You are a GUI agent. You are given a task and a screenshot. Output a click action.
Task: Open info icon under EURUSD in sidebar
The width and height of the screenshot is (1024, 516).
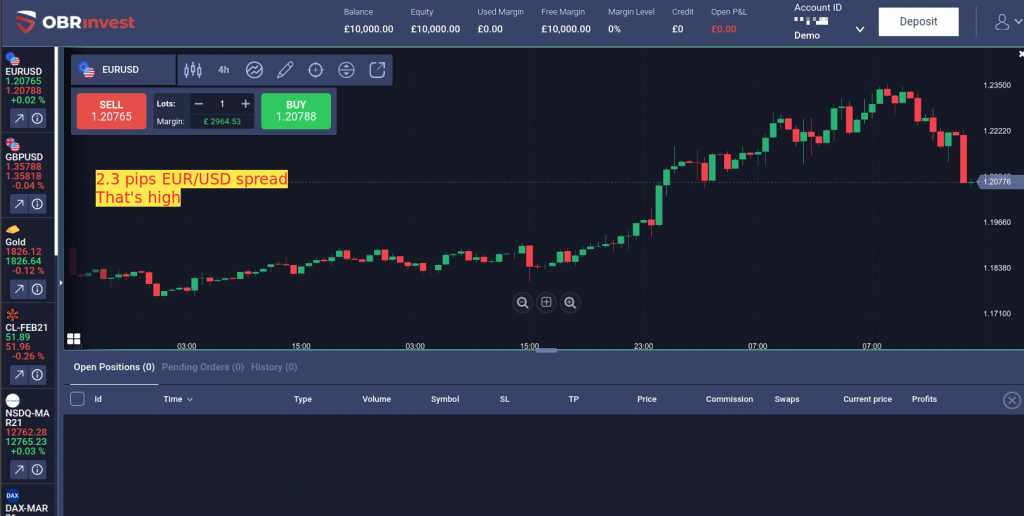37,118
